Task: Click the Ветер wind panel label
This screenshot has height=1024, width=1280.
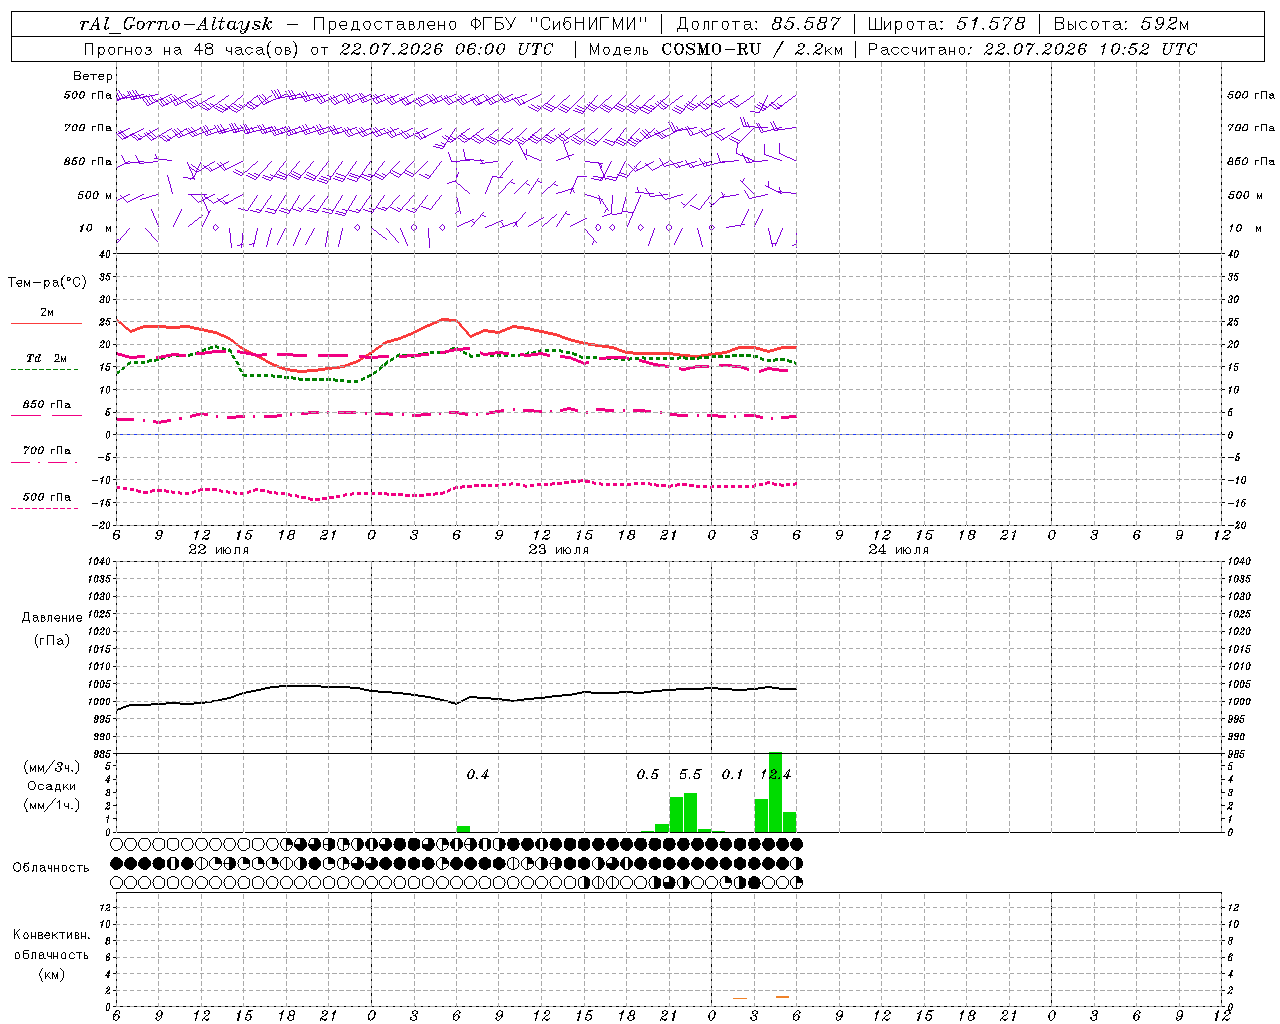Action: pyautogui.click(x=92, y=76)
